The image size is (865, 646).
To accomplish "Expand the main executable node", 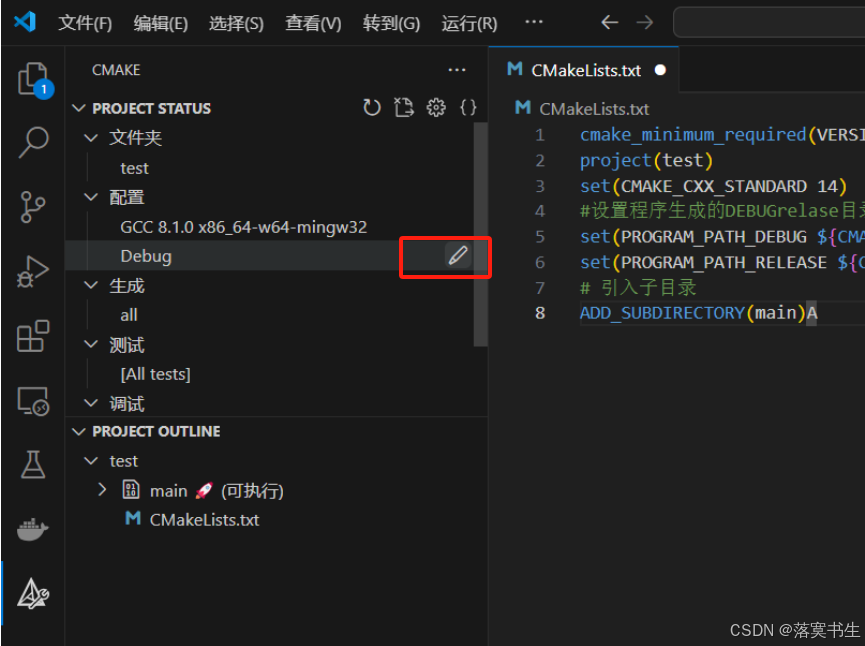I will pyautogui.click(x=102, y=489).
